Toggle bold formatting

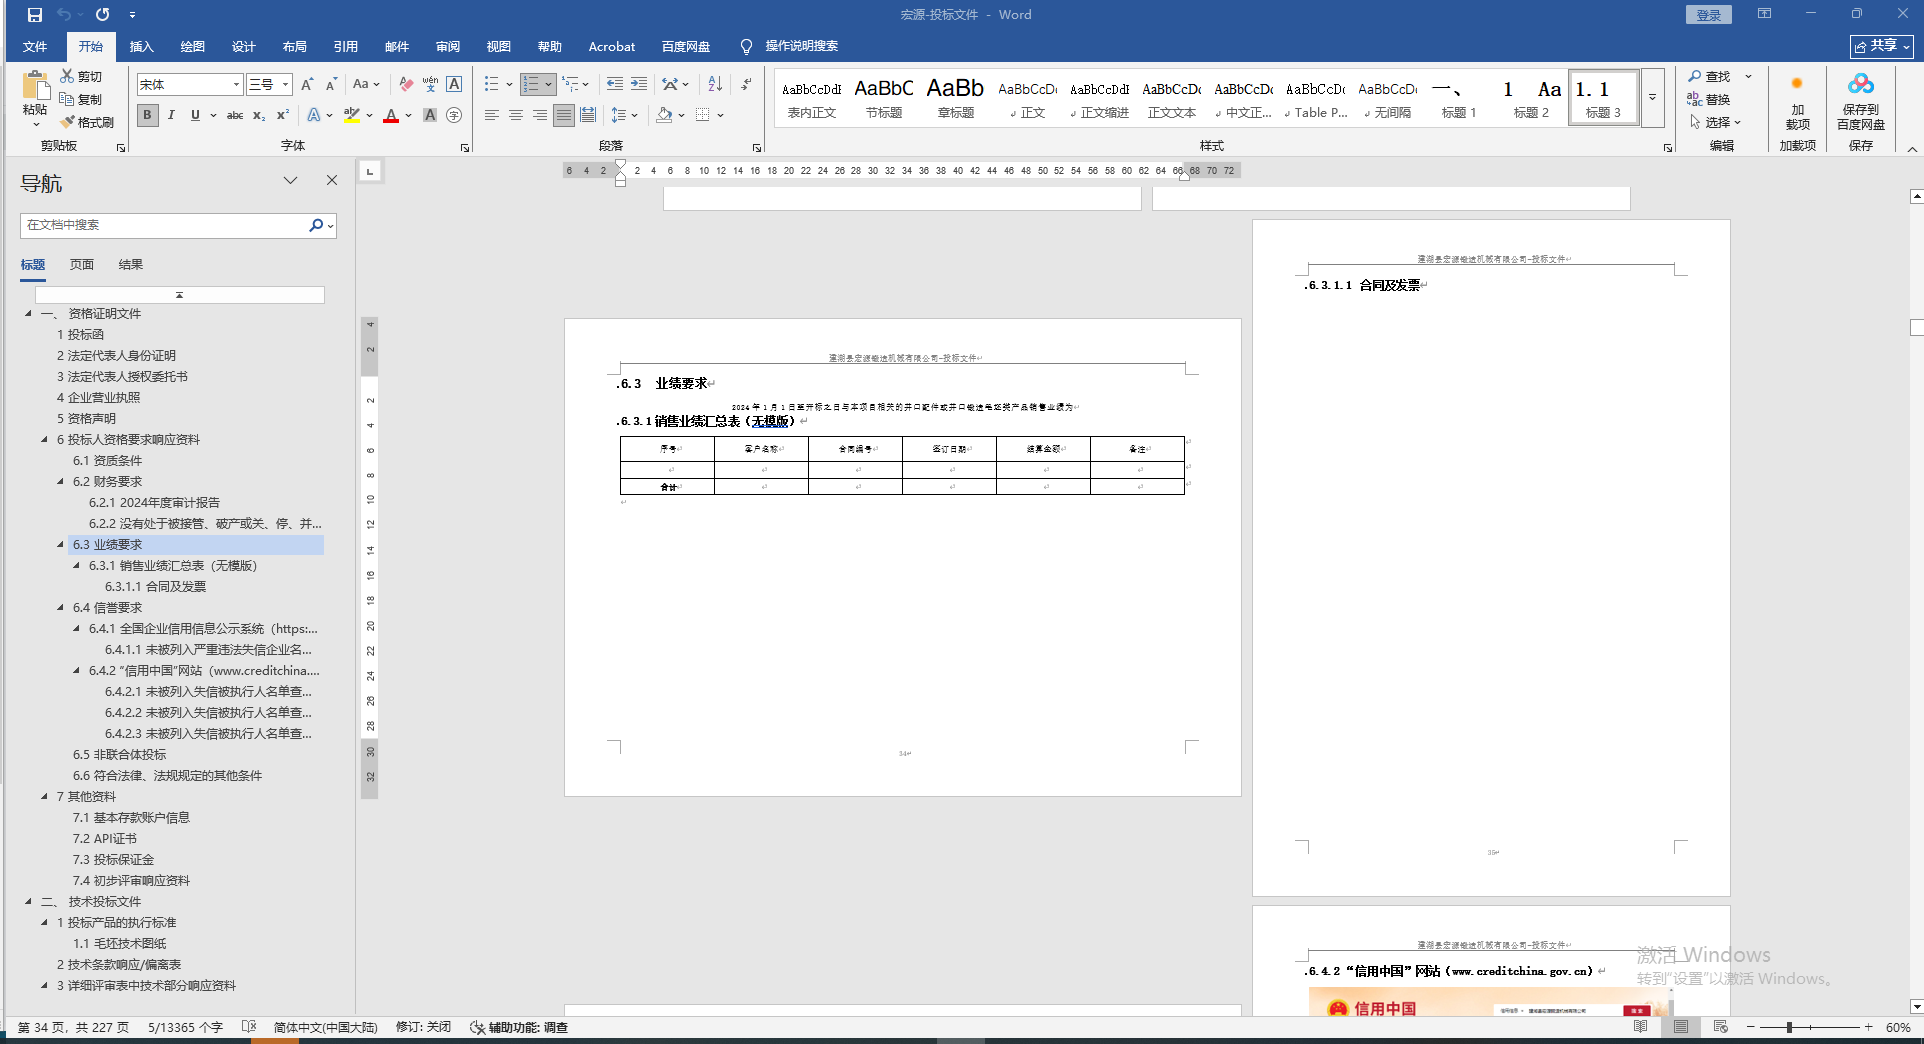[148, 115]
